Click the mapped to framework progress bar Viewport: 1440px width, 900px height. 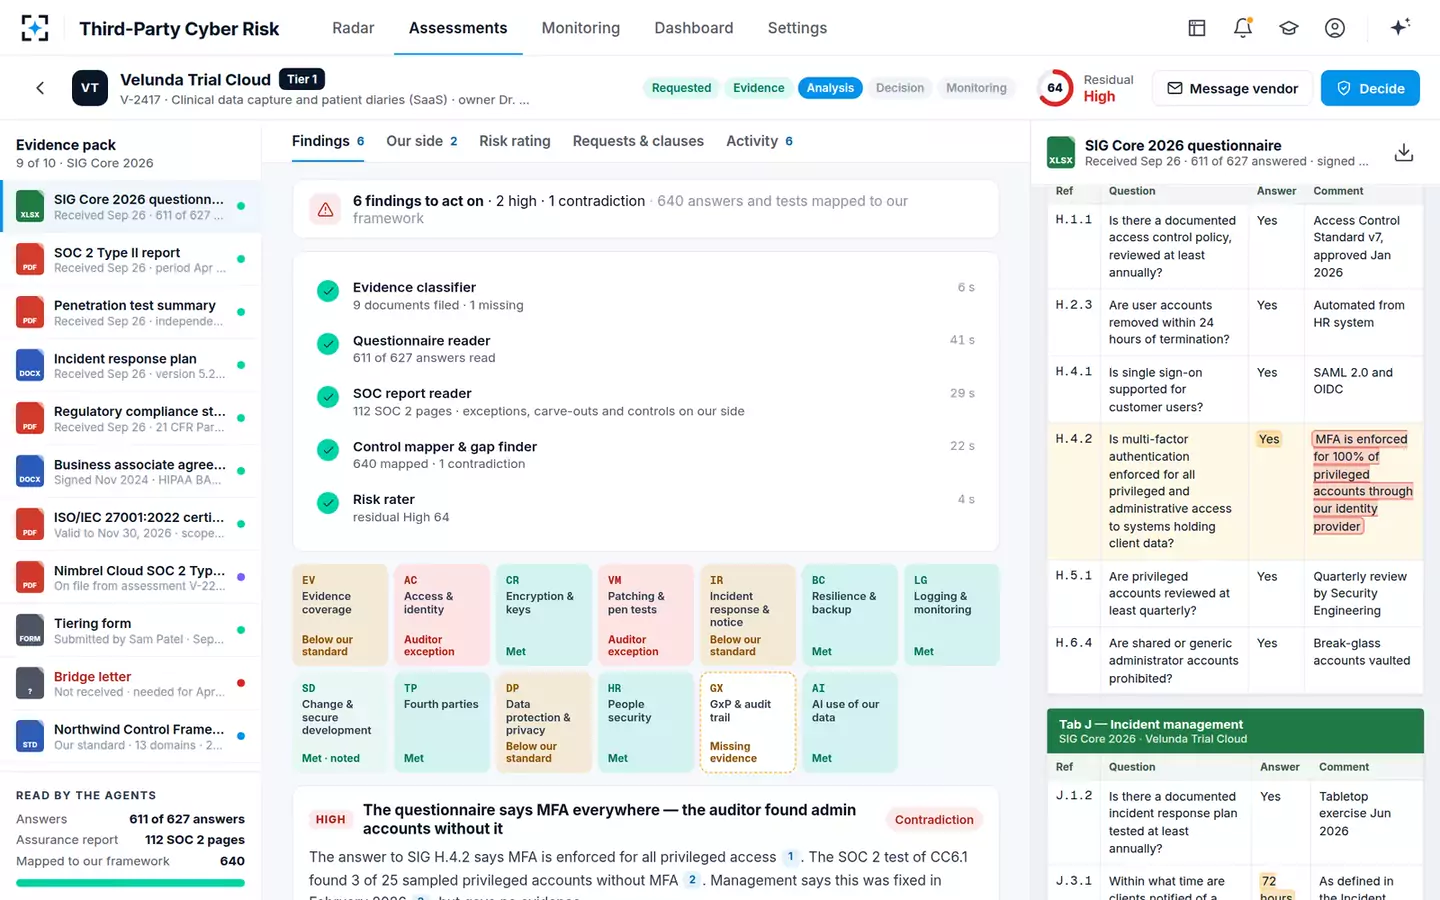(130, 883)
